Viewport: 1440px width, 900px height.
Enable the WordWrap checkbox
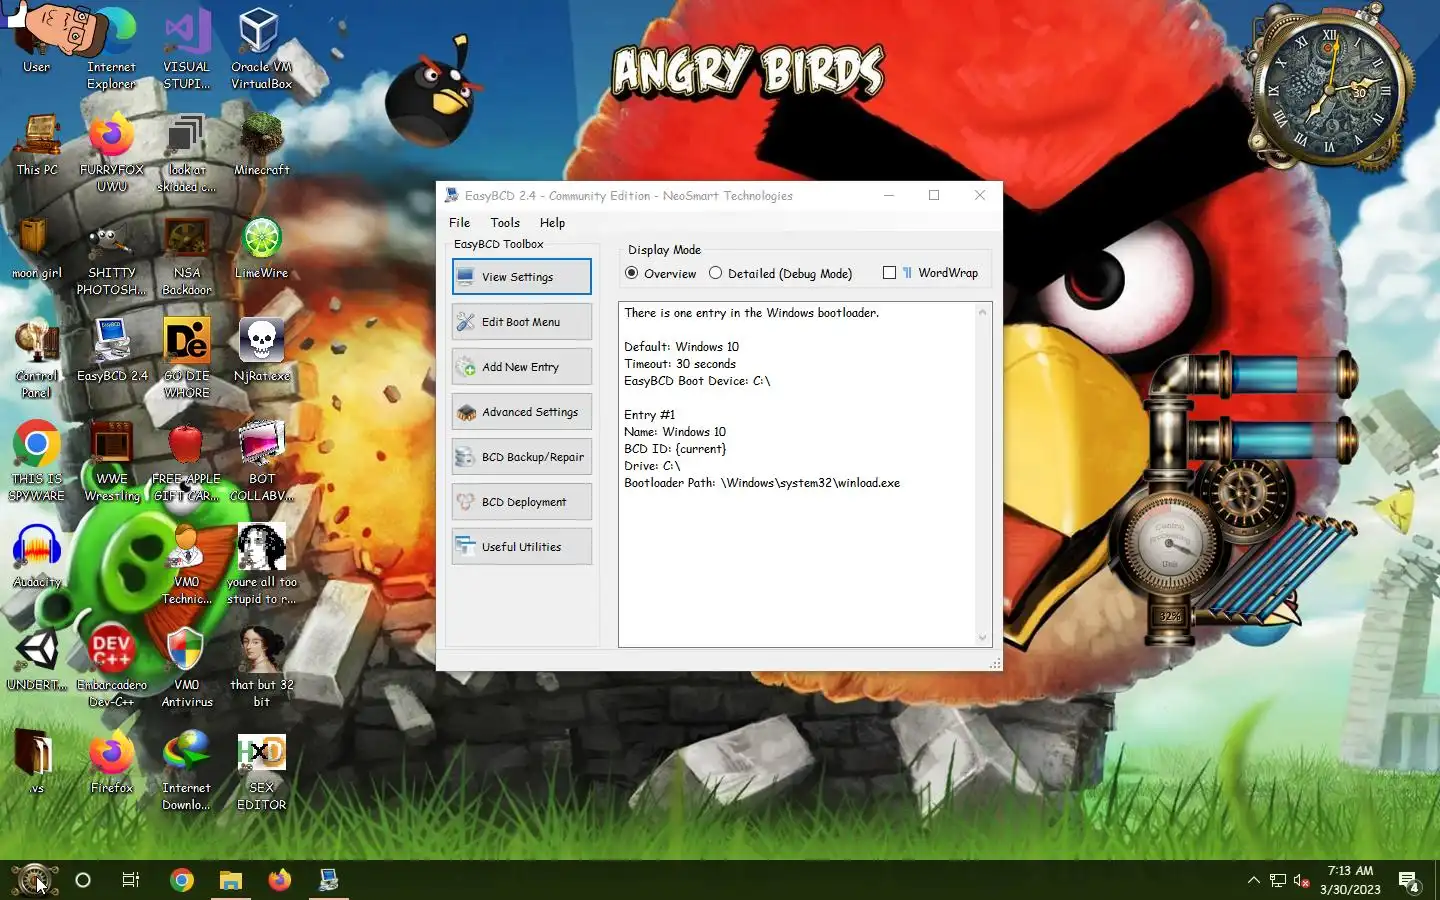coord(889,273)
